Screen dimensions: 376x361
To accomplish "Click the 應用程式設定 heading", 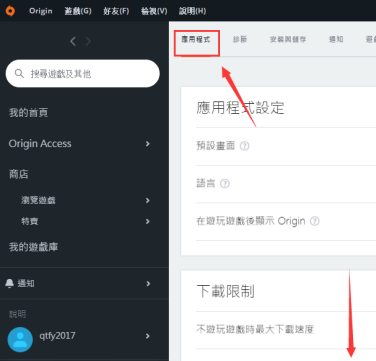I will (240, 108).
